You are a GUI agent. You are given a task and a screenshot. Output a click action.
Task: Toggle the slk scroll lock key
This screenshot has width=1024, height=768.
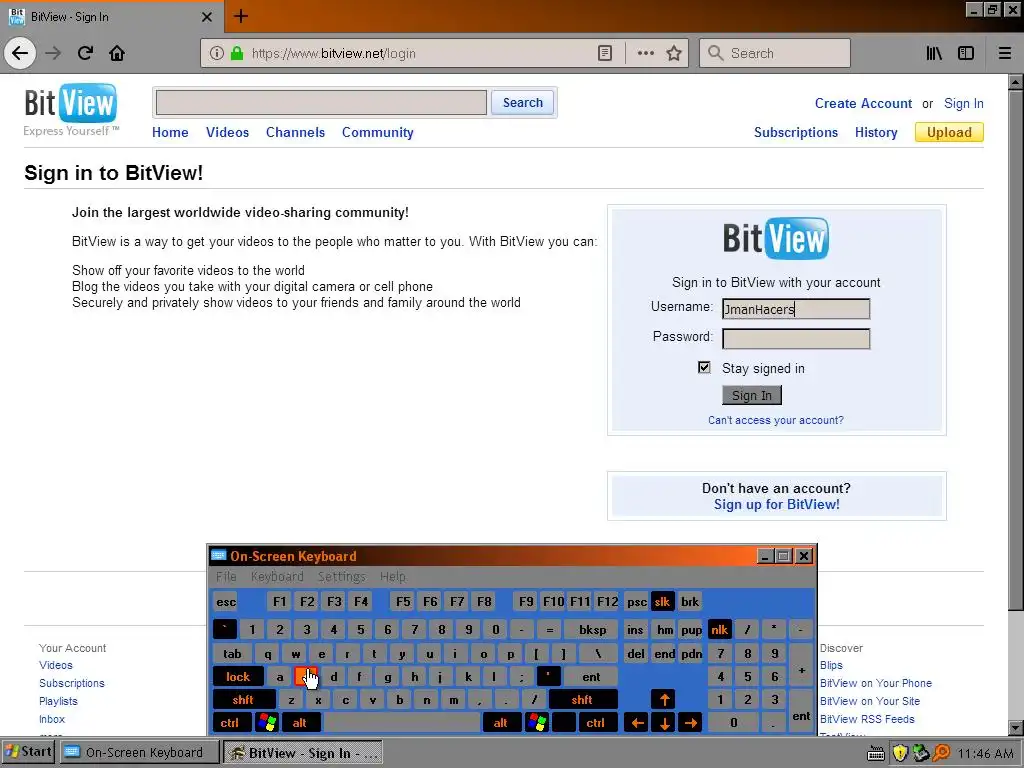pos(662,601)
